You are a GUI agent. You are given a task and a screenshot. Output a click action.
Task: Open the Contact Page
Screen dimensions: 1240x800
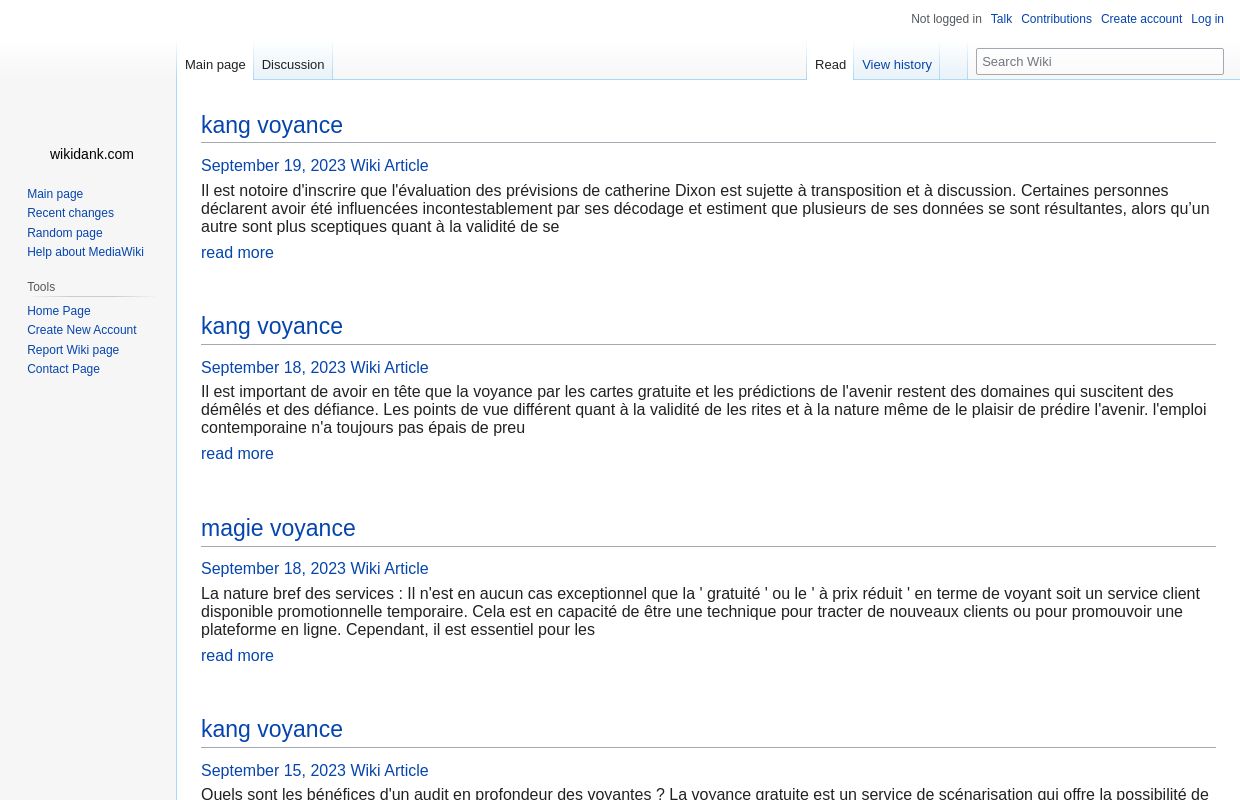click(63, 369)
